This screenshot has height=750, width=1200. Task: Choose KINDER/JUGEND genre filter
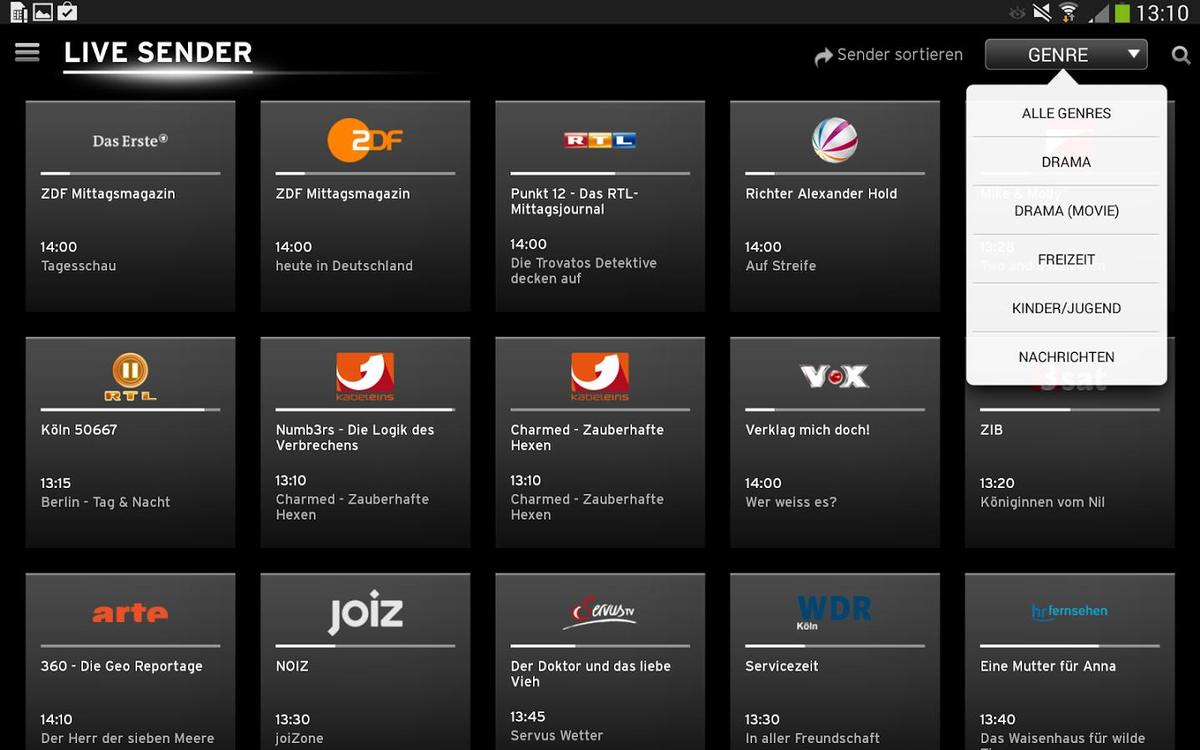[1066, 308]
